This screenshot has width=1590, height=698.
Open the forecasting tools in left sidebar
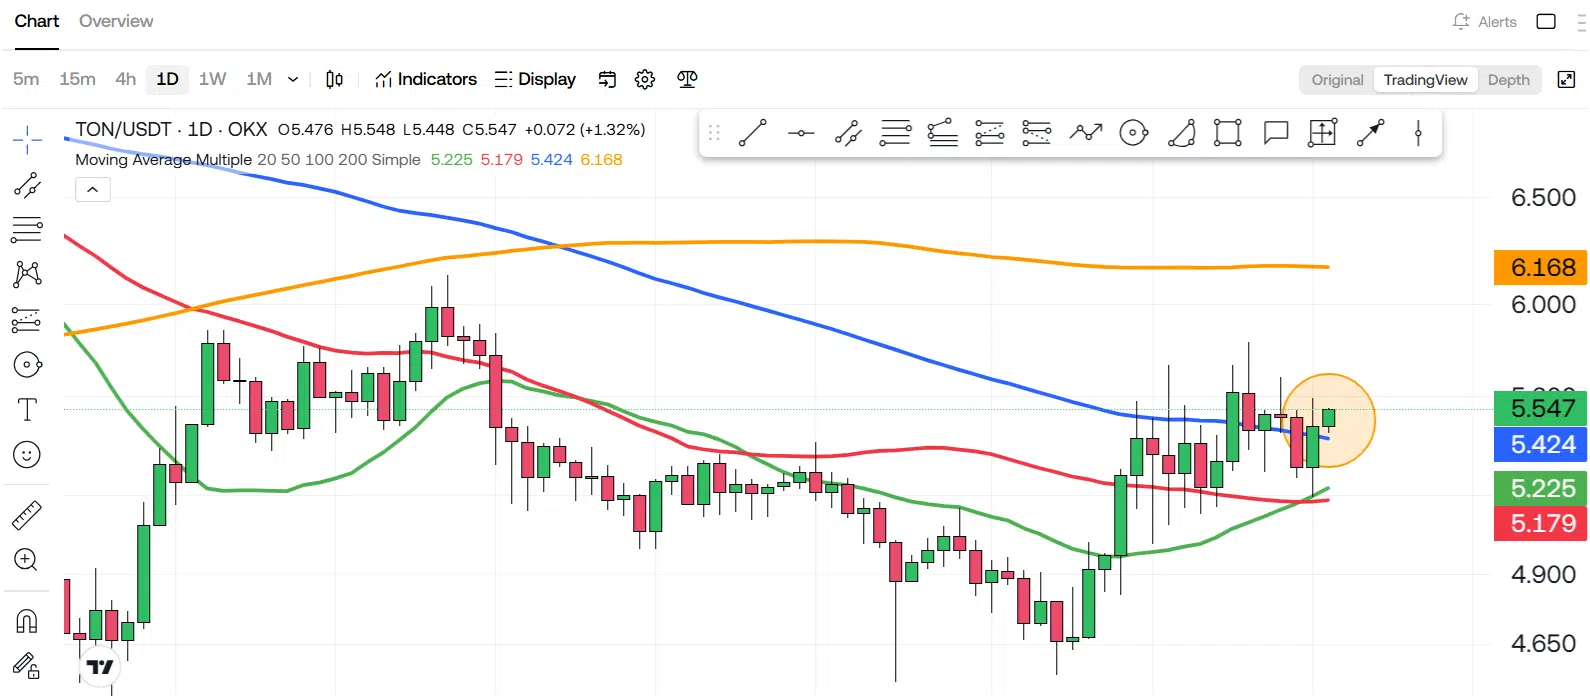[x=27, y=320]
